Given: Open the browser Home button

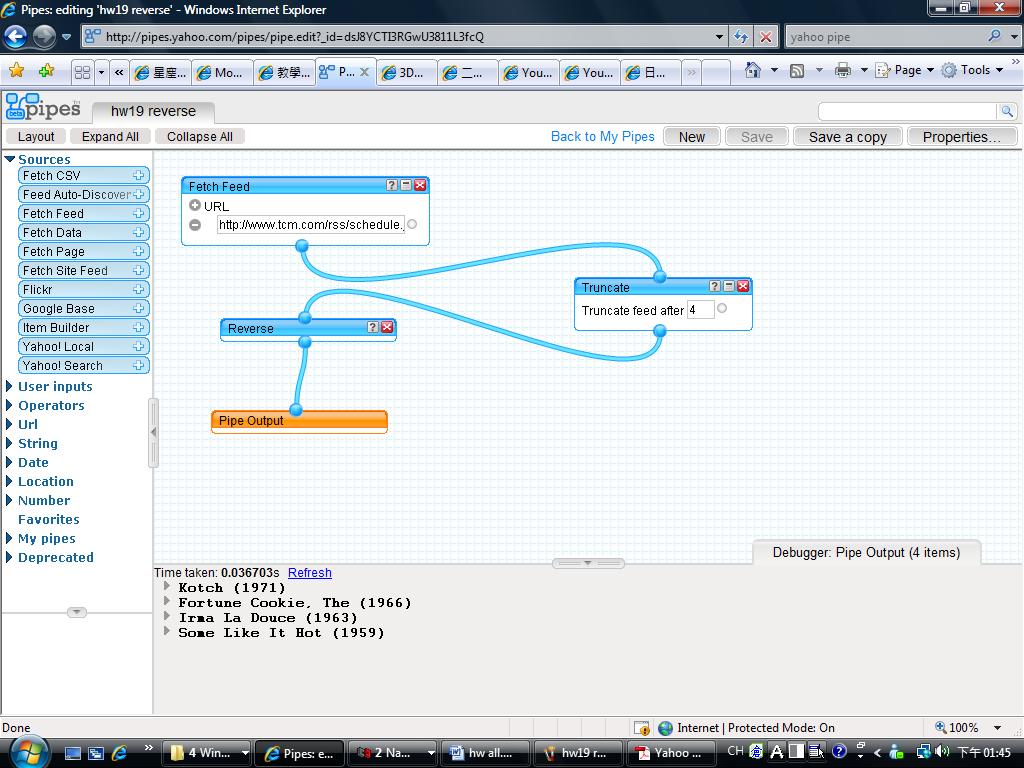Looking at the screenshot, I should [x=753, y=70].
